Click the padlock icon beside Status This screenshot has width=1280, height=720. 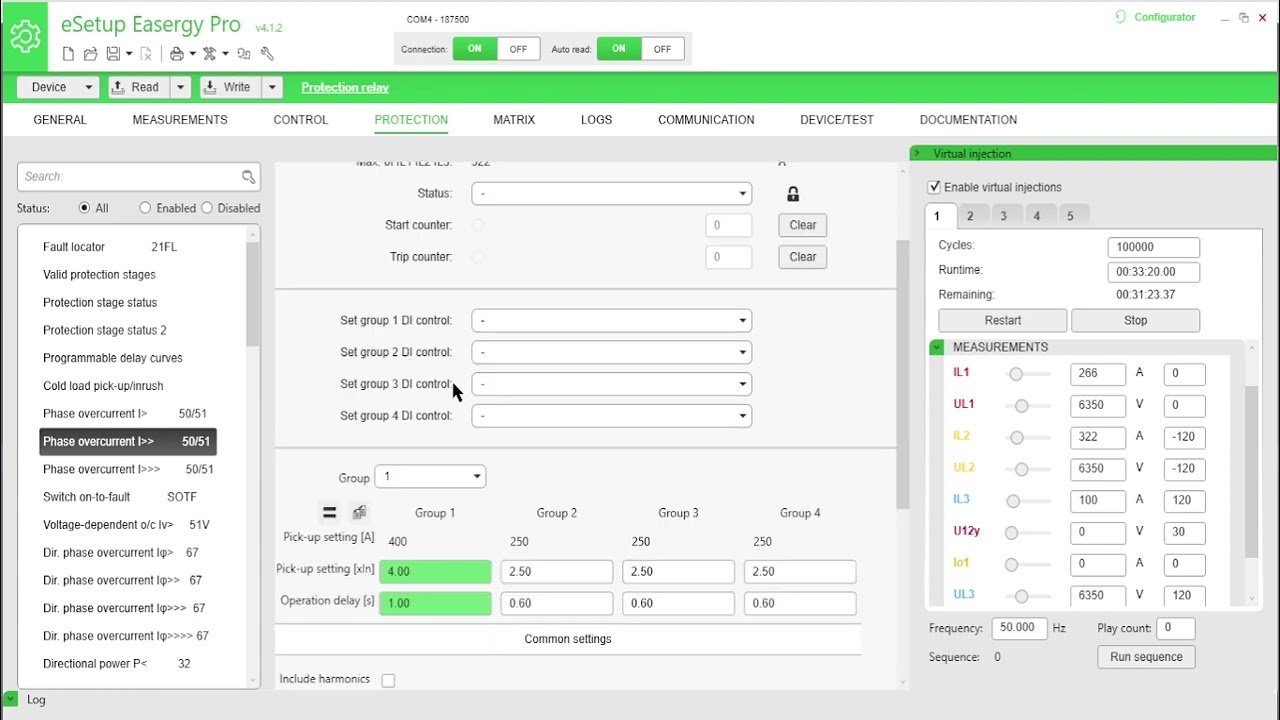click(793, 194)
